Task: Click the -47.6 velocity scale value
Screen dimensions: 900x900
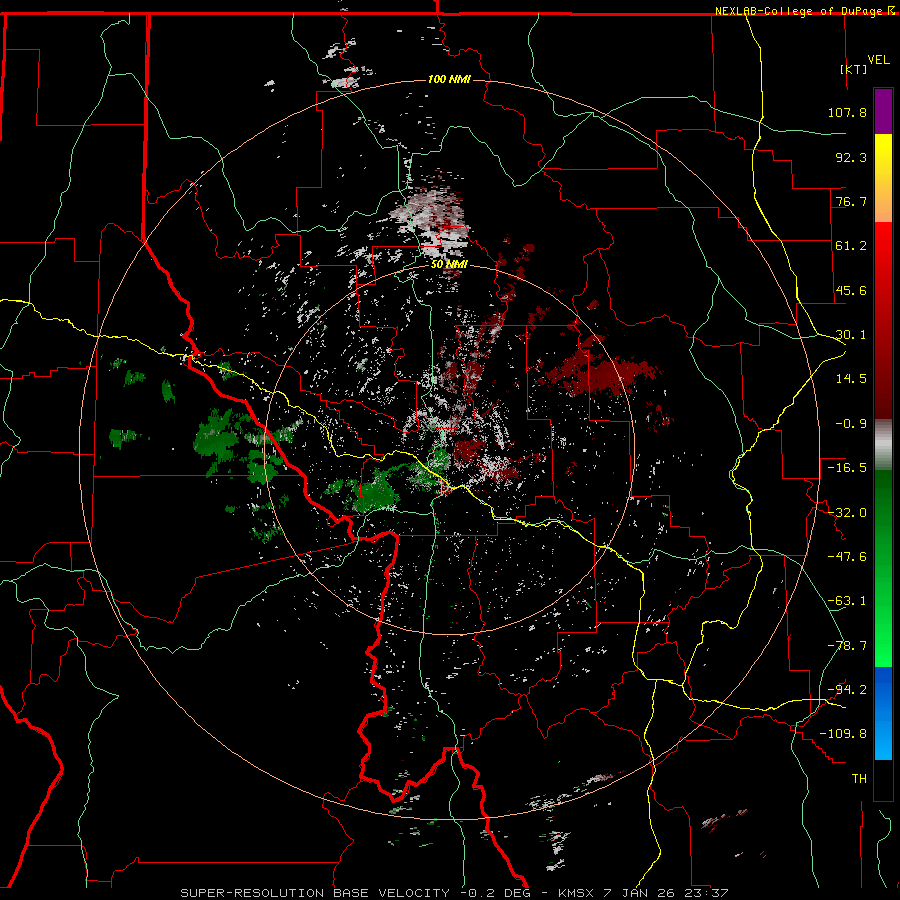Action: [847, 557]
